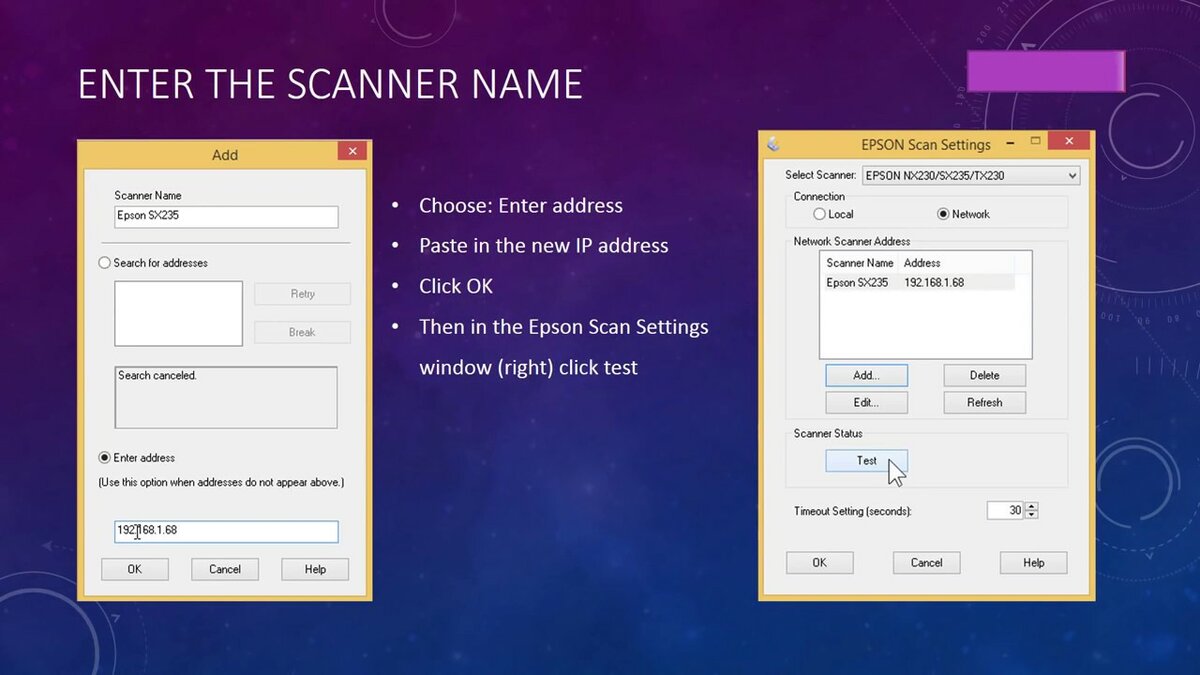Decrease the Timeout Setting with down arrow
This screenshot has height=675, width=1200.
pyautogui.click(x=1032, y=515)
